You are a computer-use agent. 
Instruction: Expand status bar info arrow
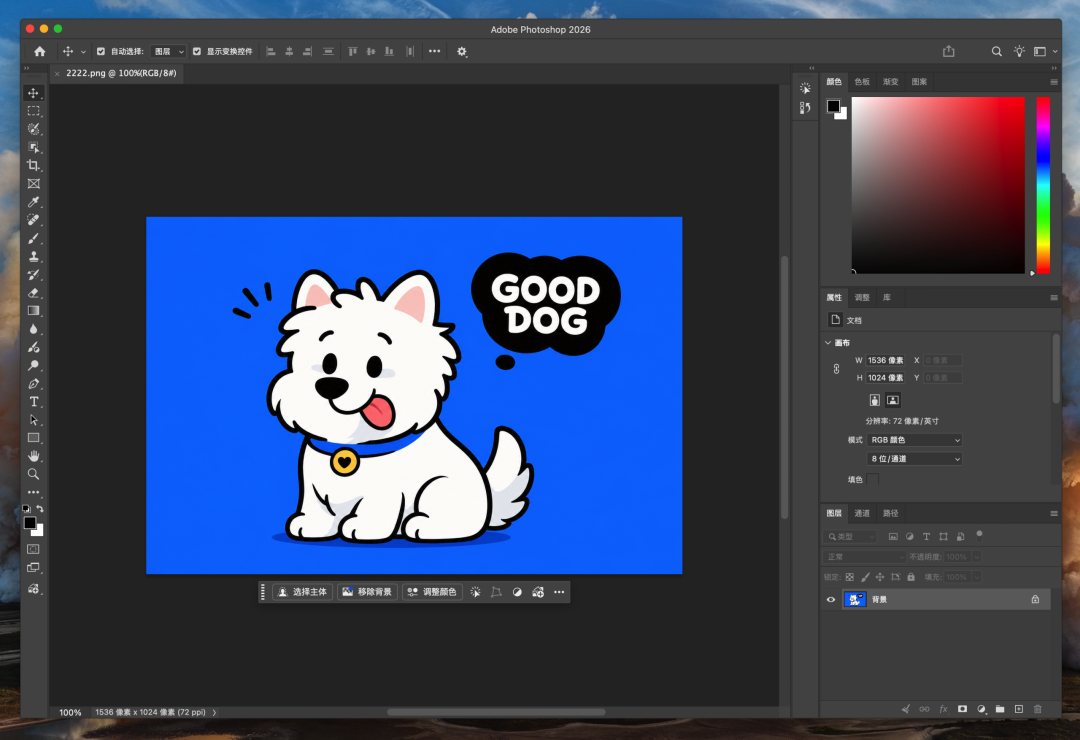pos(214,712)
